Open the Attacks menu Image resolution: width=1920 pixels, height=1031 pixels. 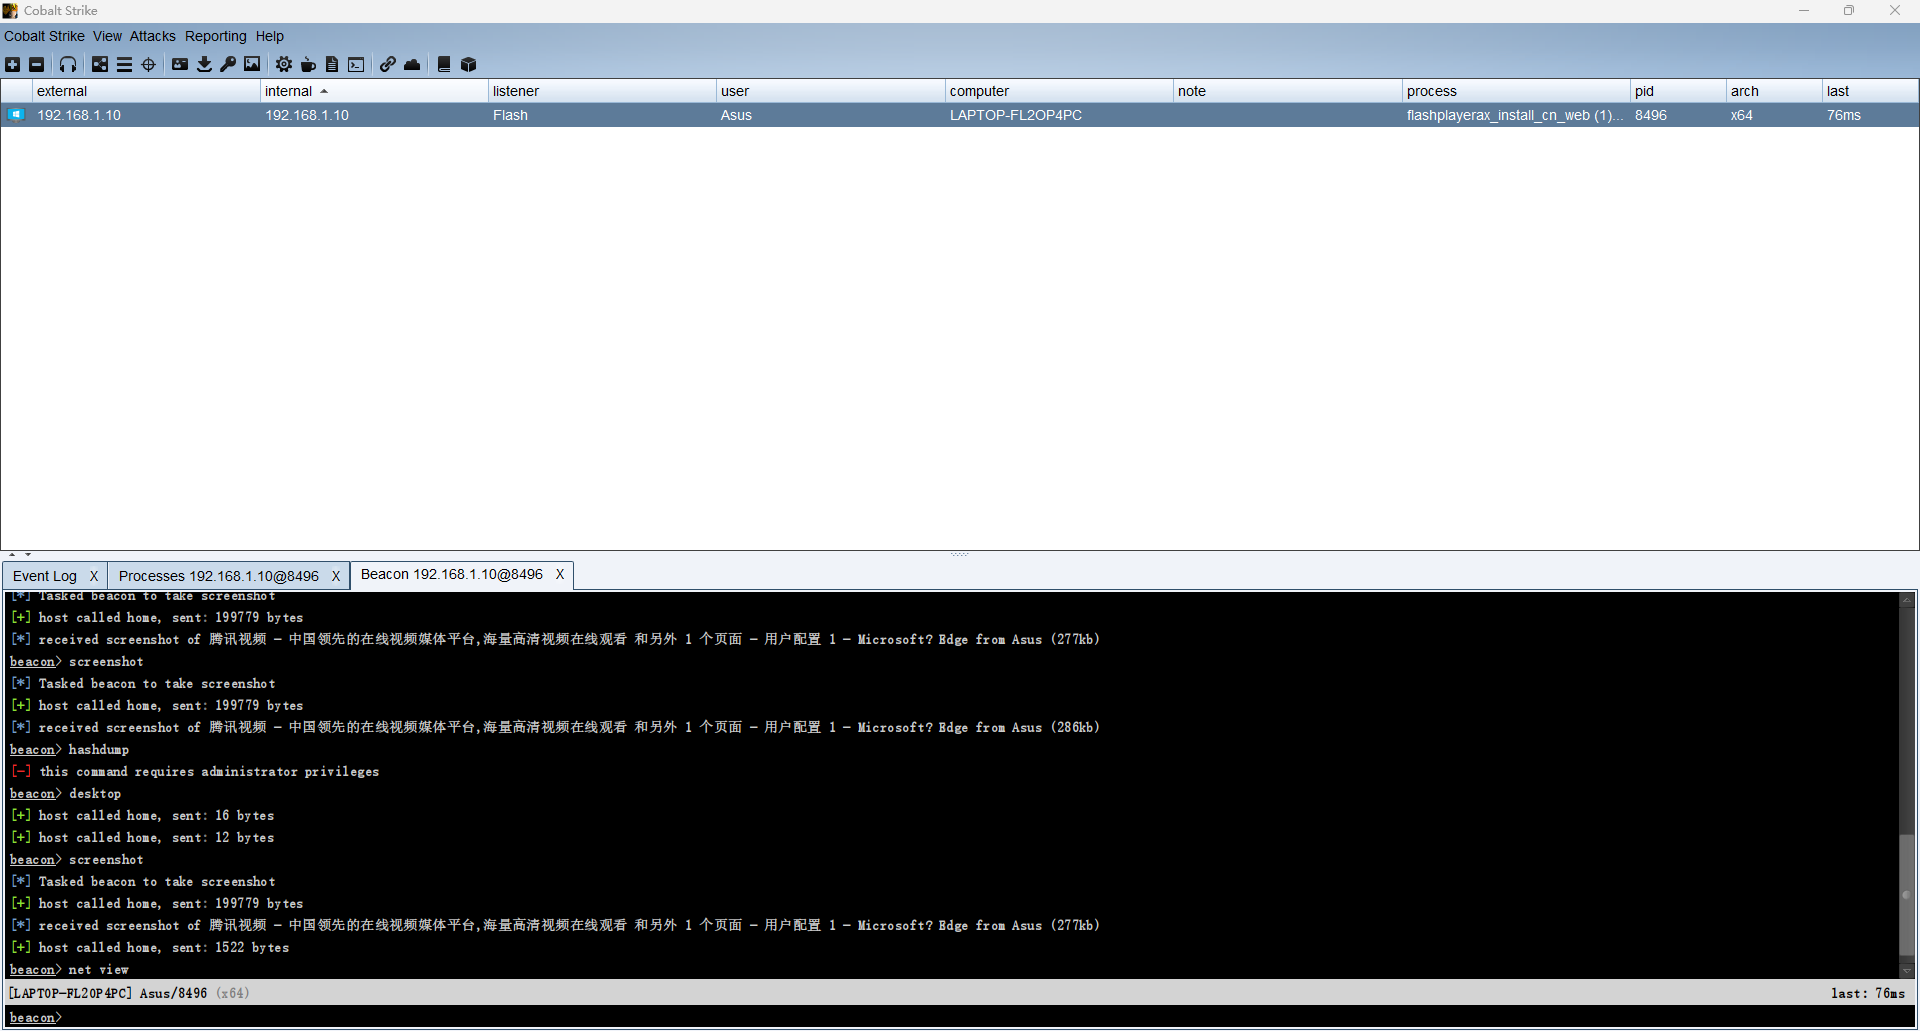pos(152,36)
